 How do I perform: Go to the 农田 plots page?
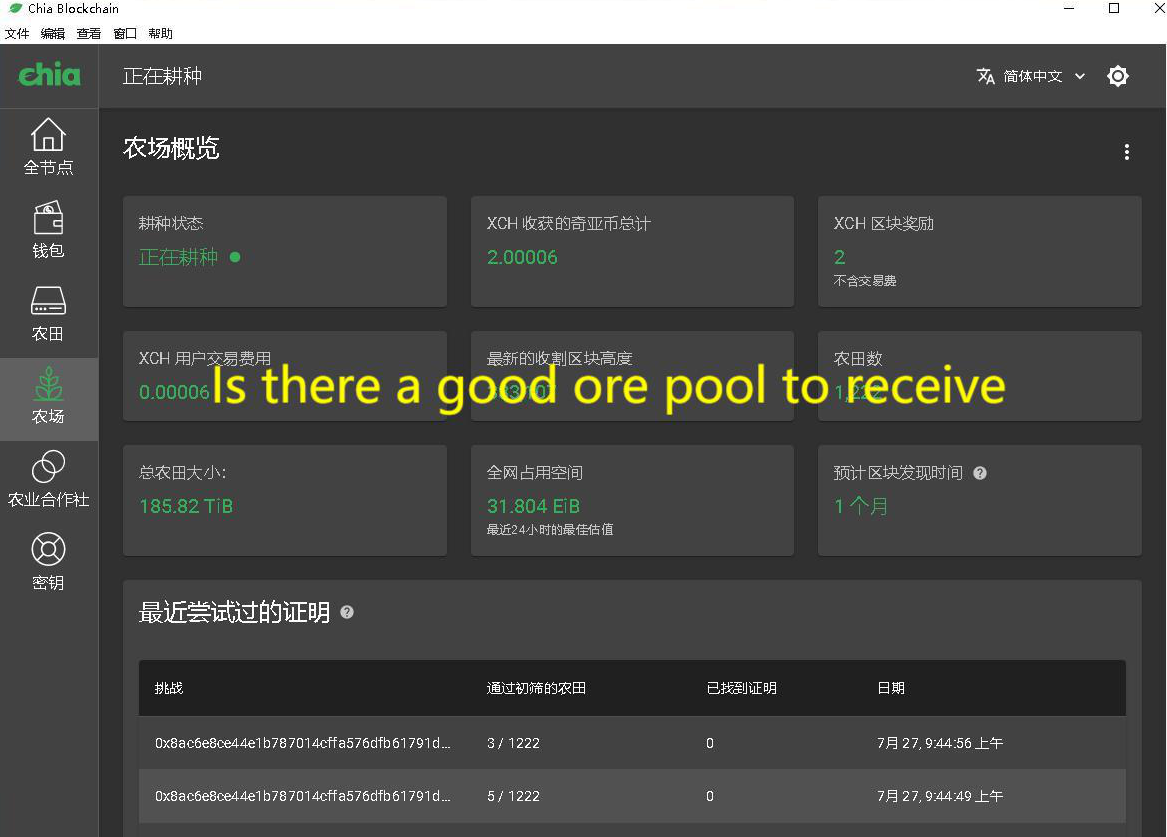tap(48, 313)
